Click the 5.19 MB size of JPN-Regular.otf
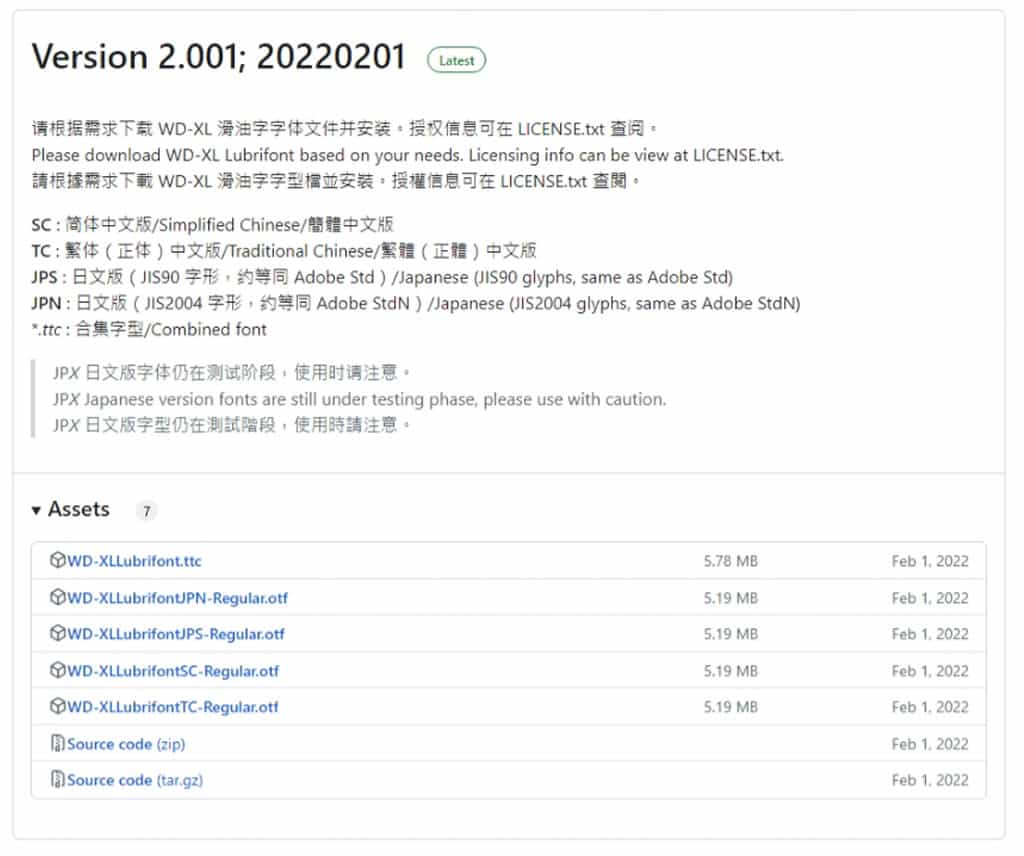 click(731, 598)
